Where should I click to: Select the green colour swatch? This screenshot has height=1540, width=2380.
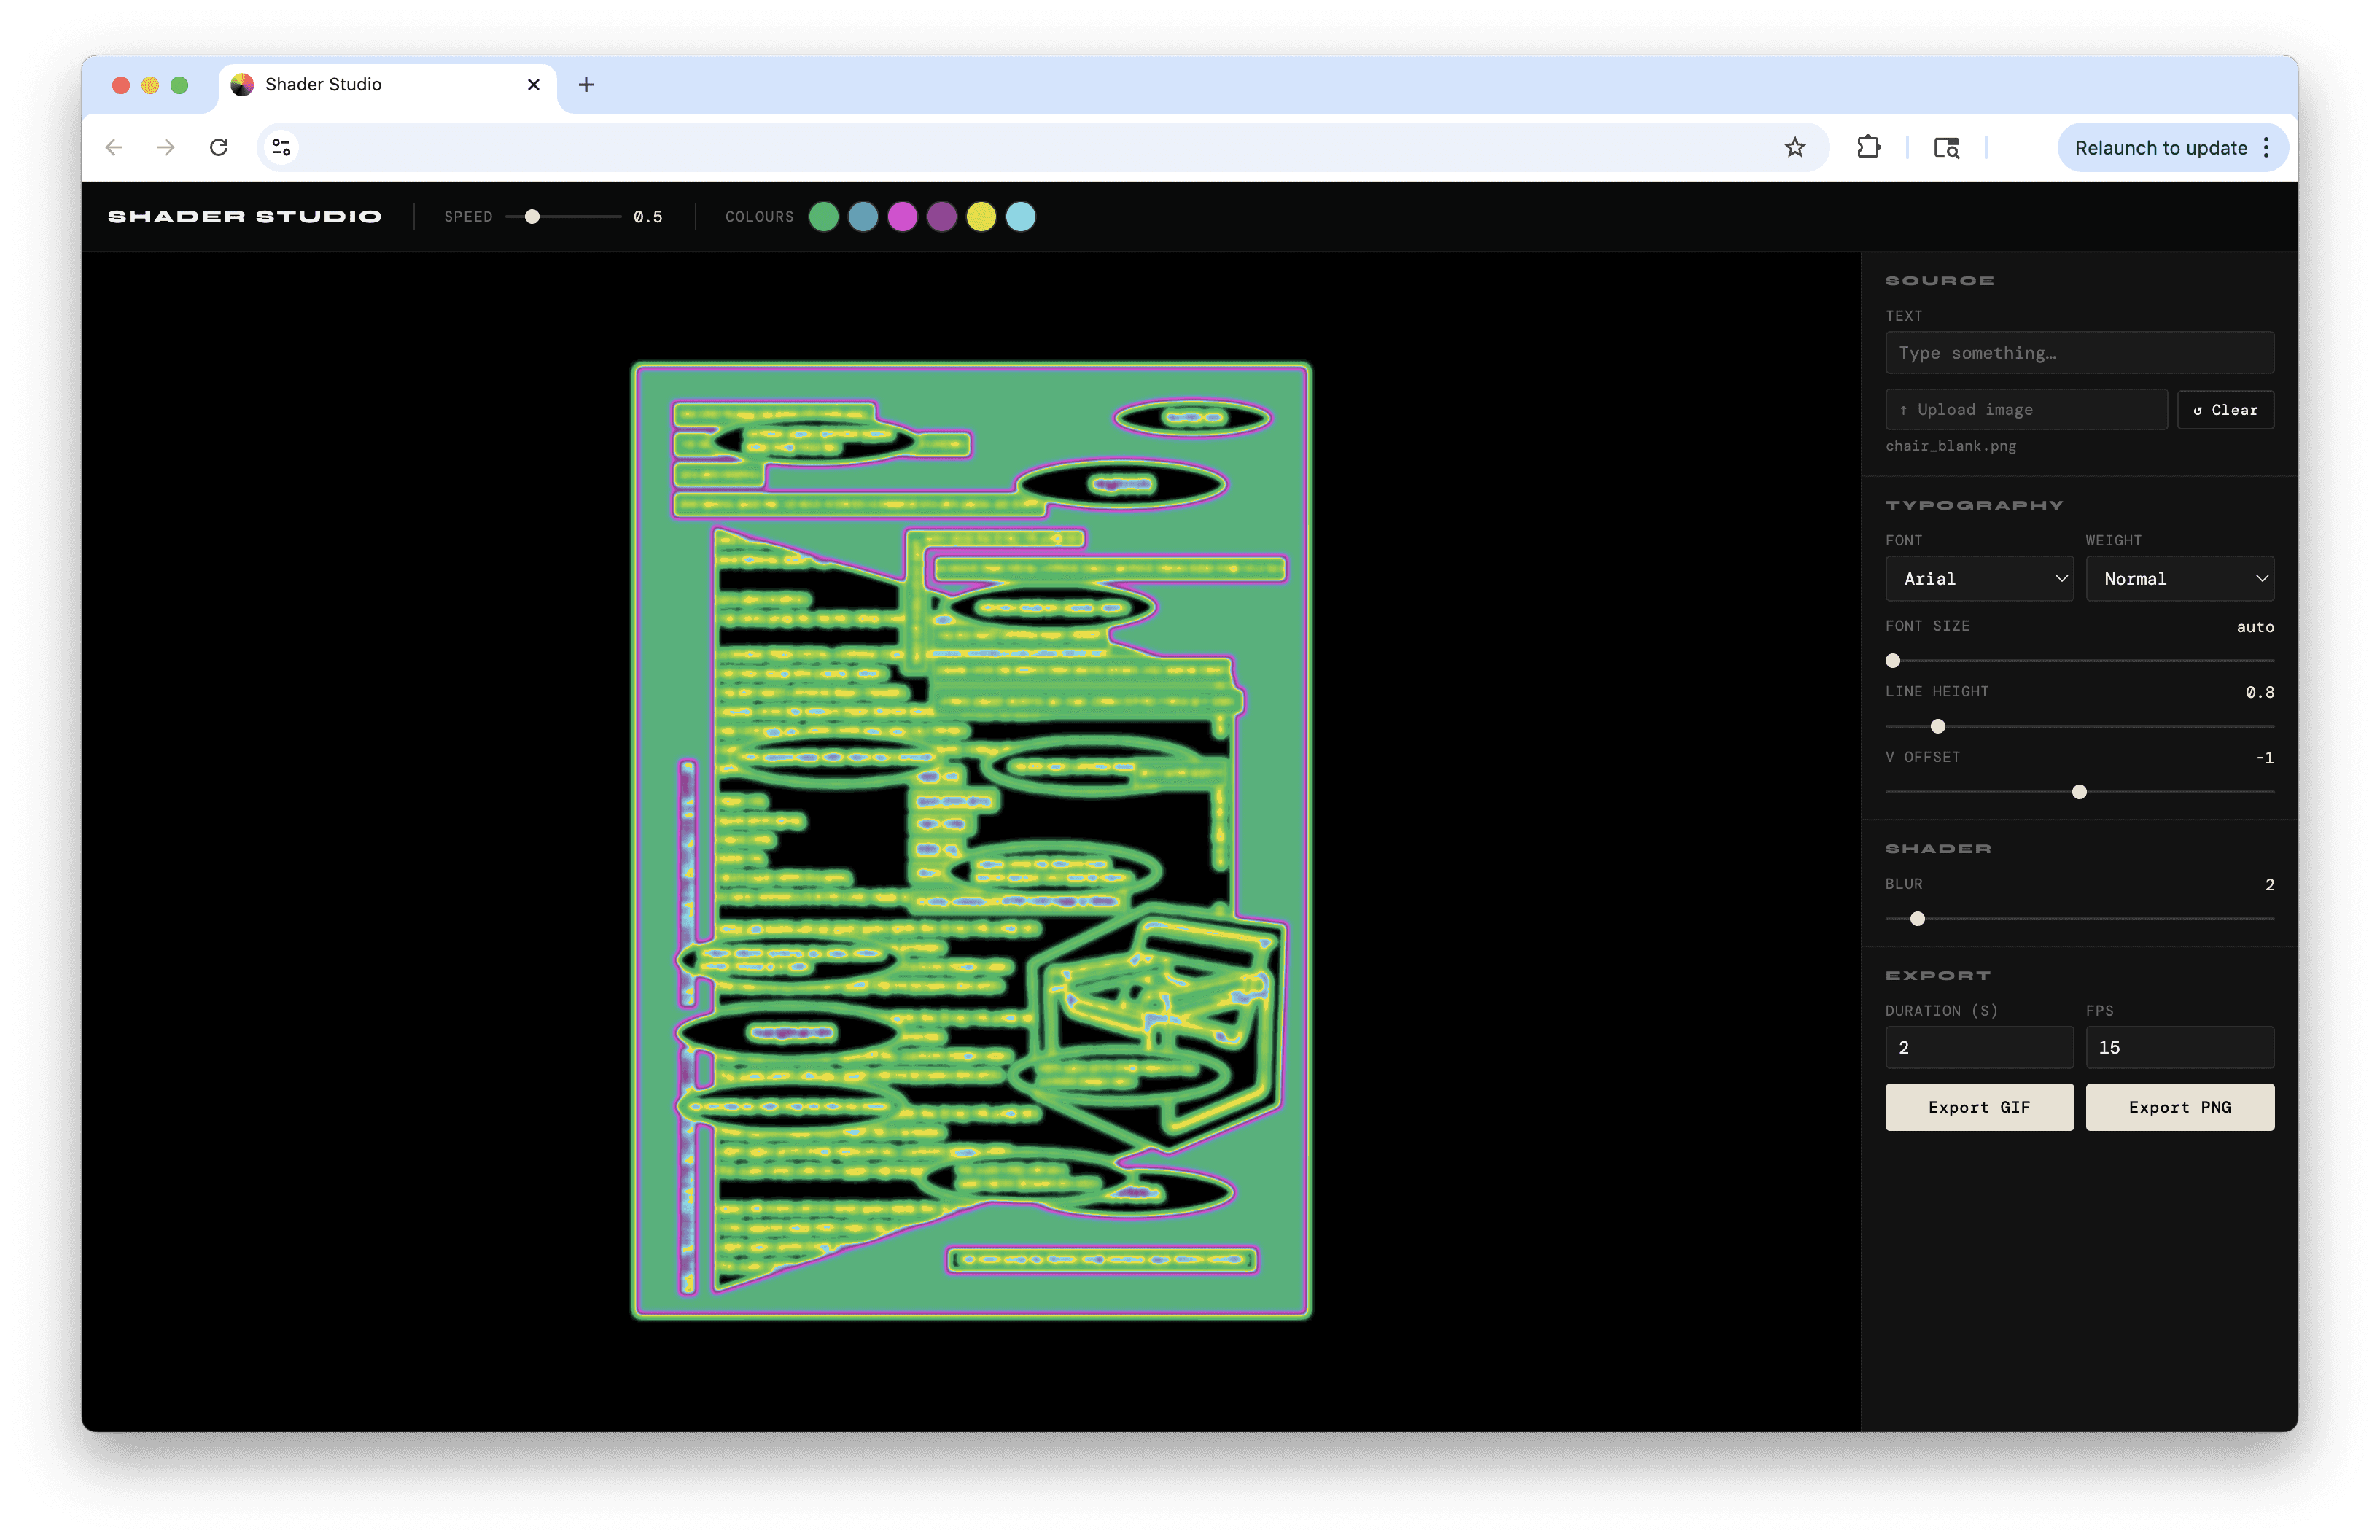[823, 217]
